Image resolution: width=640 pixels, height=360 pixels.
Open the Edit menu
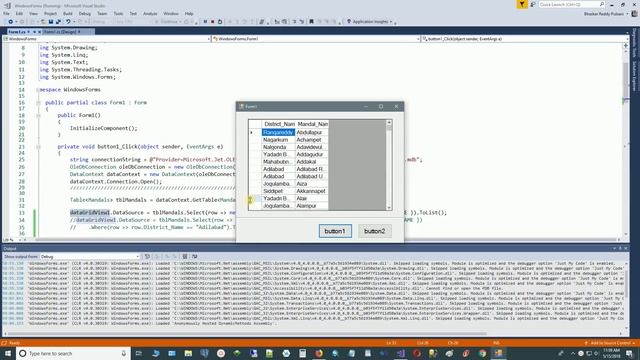19,13
